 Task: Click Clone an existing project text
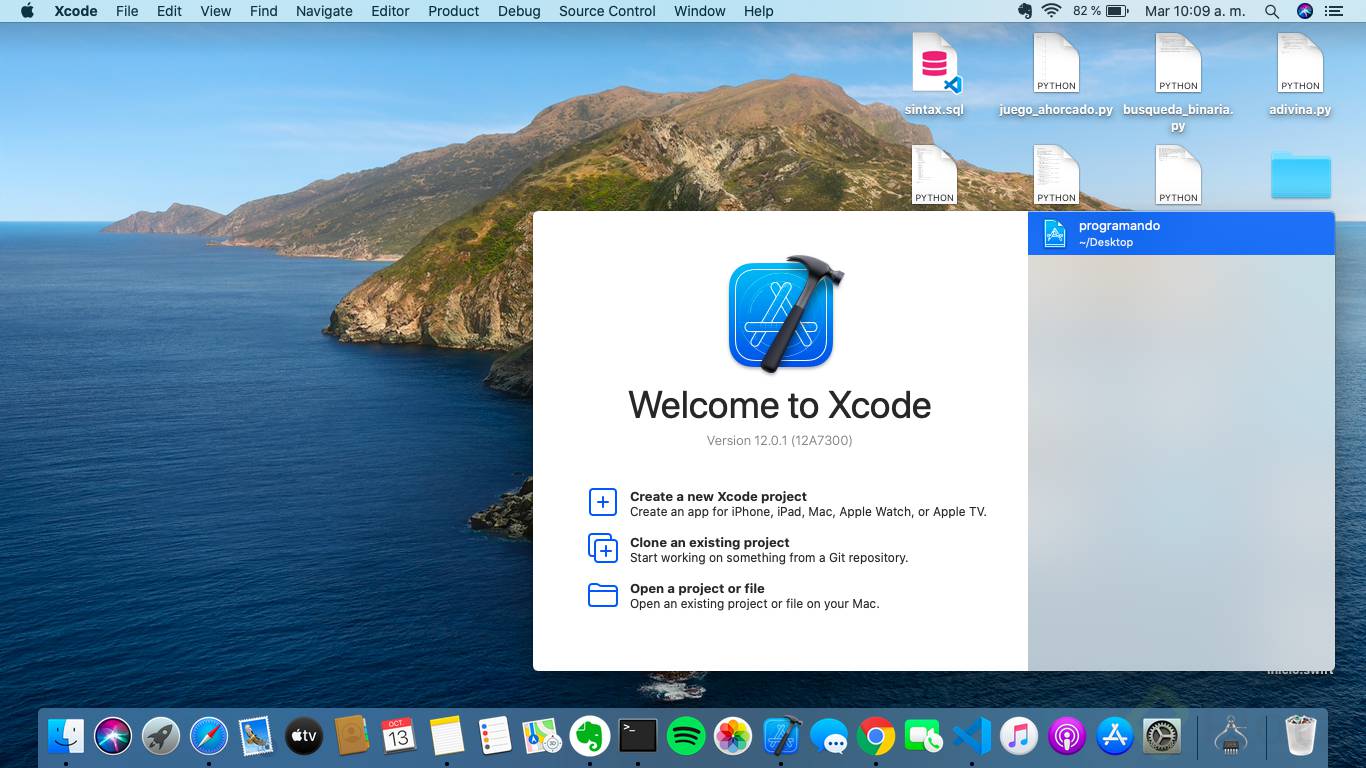point(709,542)
